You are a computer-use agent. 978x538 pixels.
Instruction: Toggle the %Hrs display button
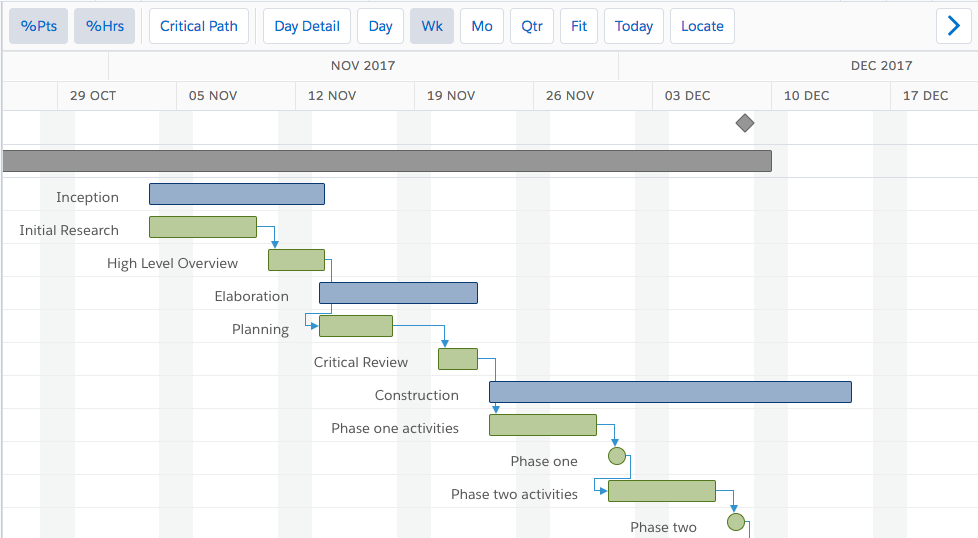point(105,26)
